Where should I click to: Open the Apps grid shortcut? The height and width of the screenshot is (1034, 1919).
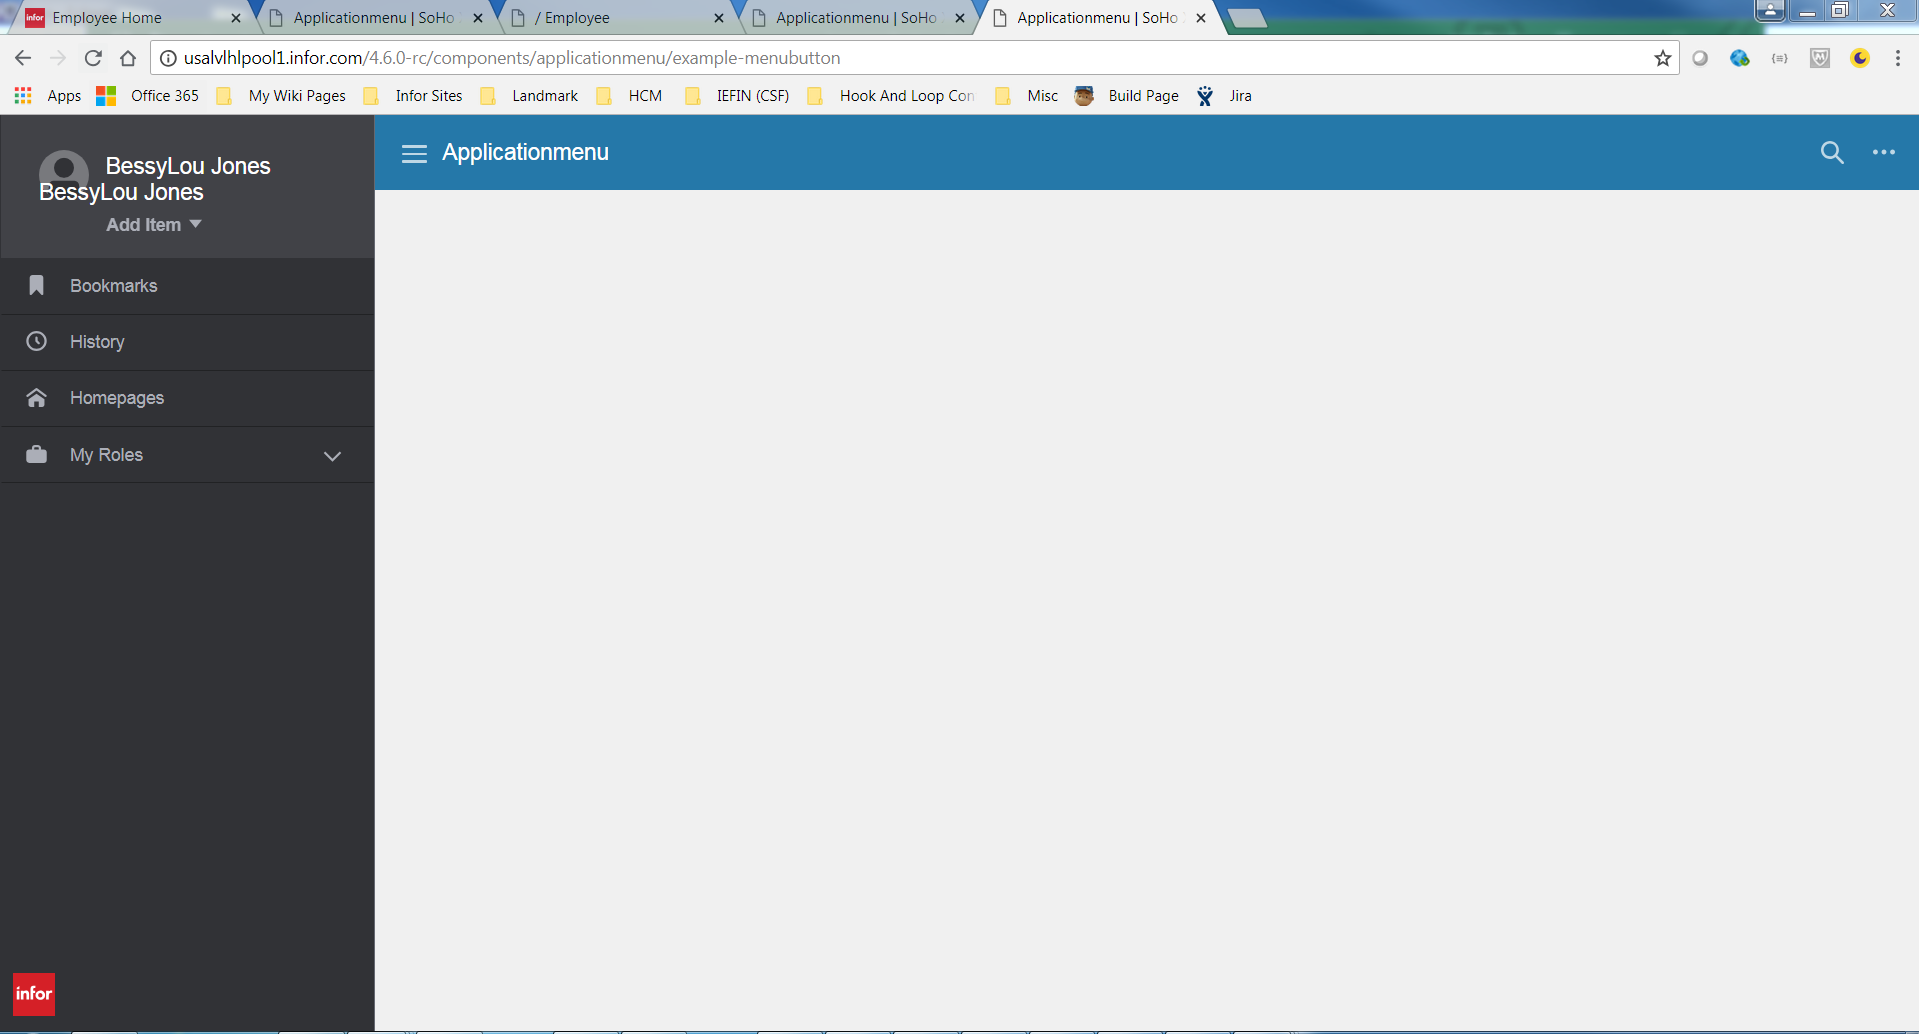[x=47, y=96]
